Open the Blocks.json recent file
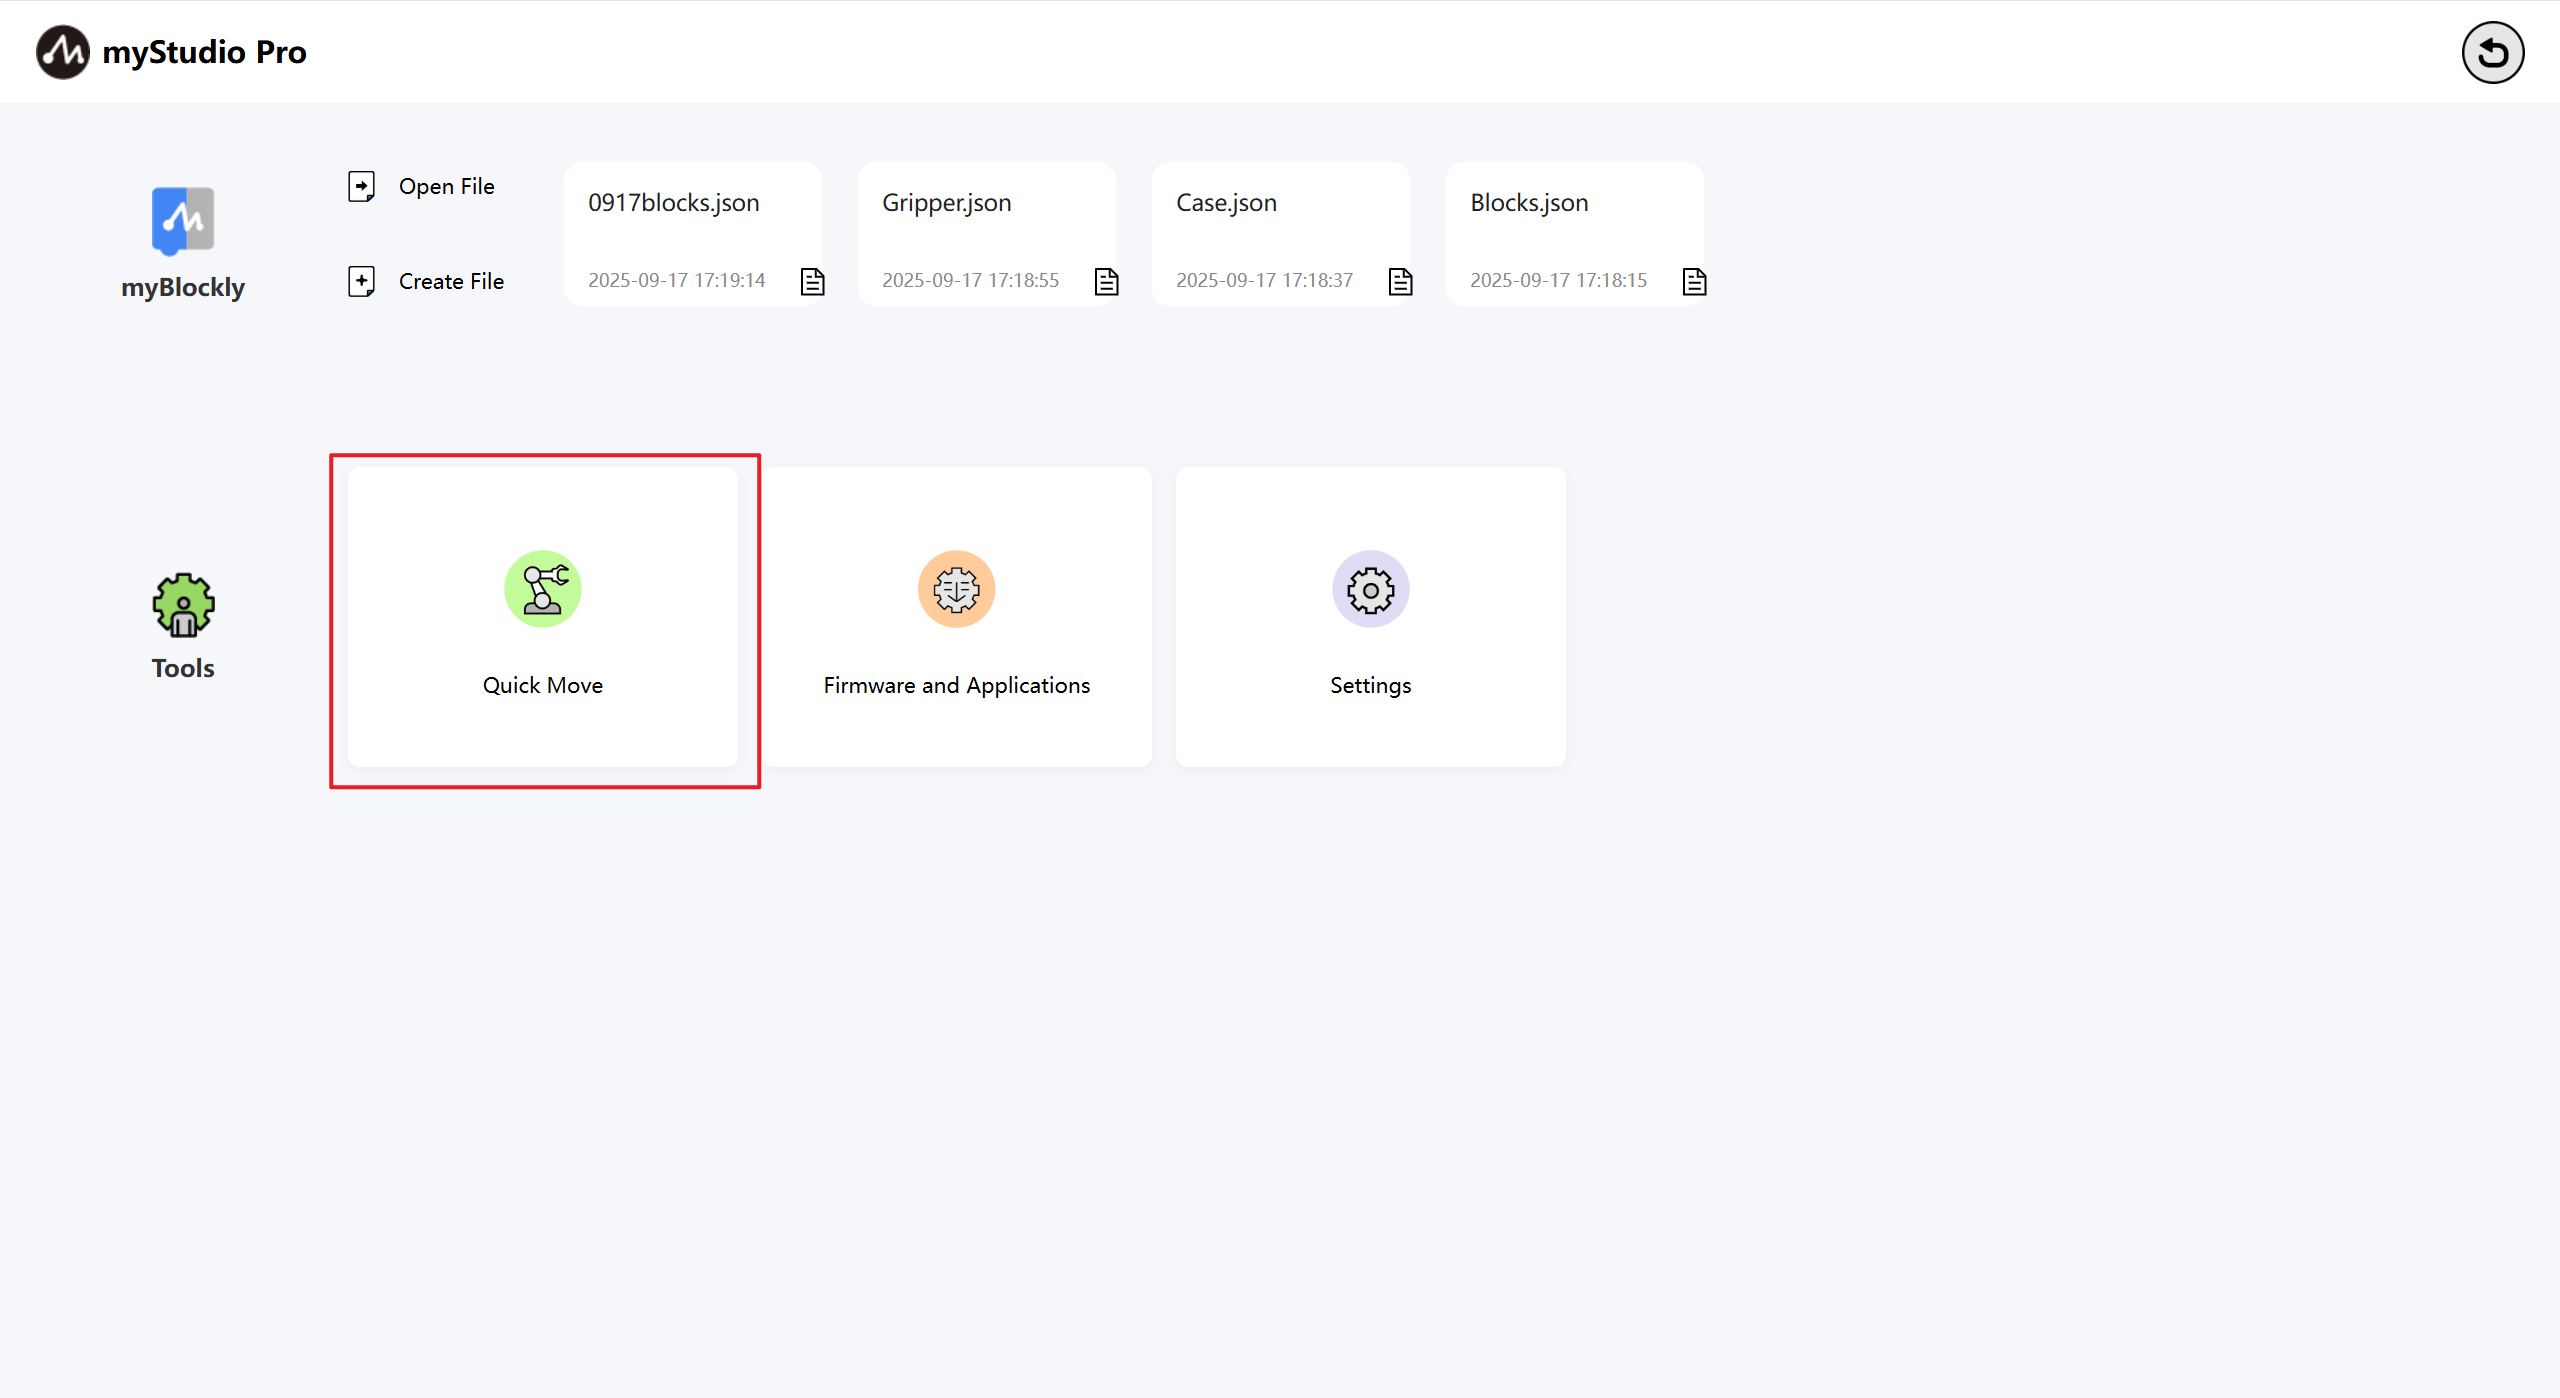The width and height of the screenshot is (2560, 1398). (1529, 203)
